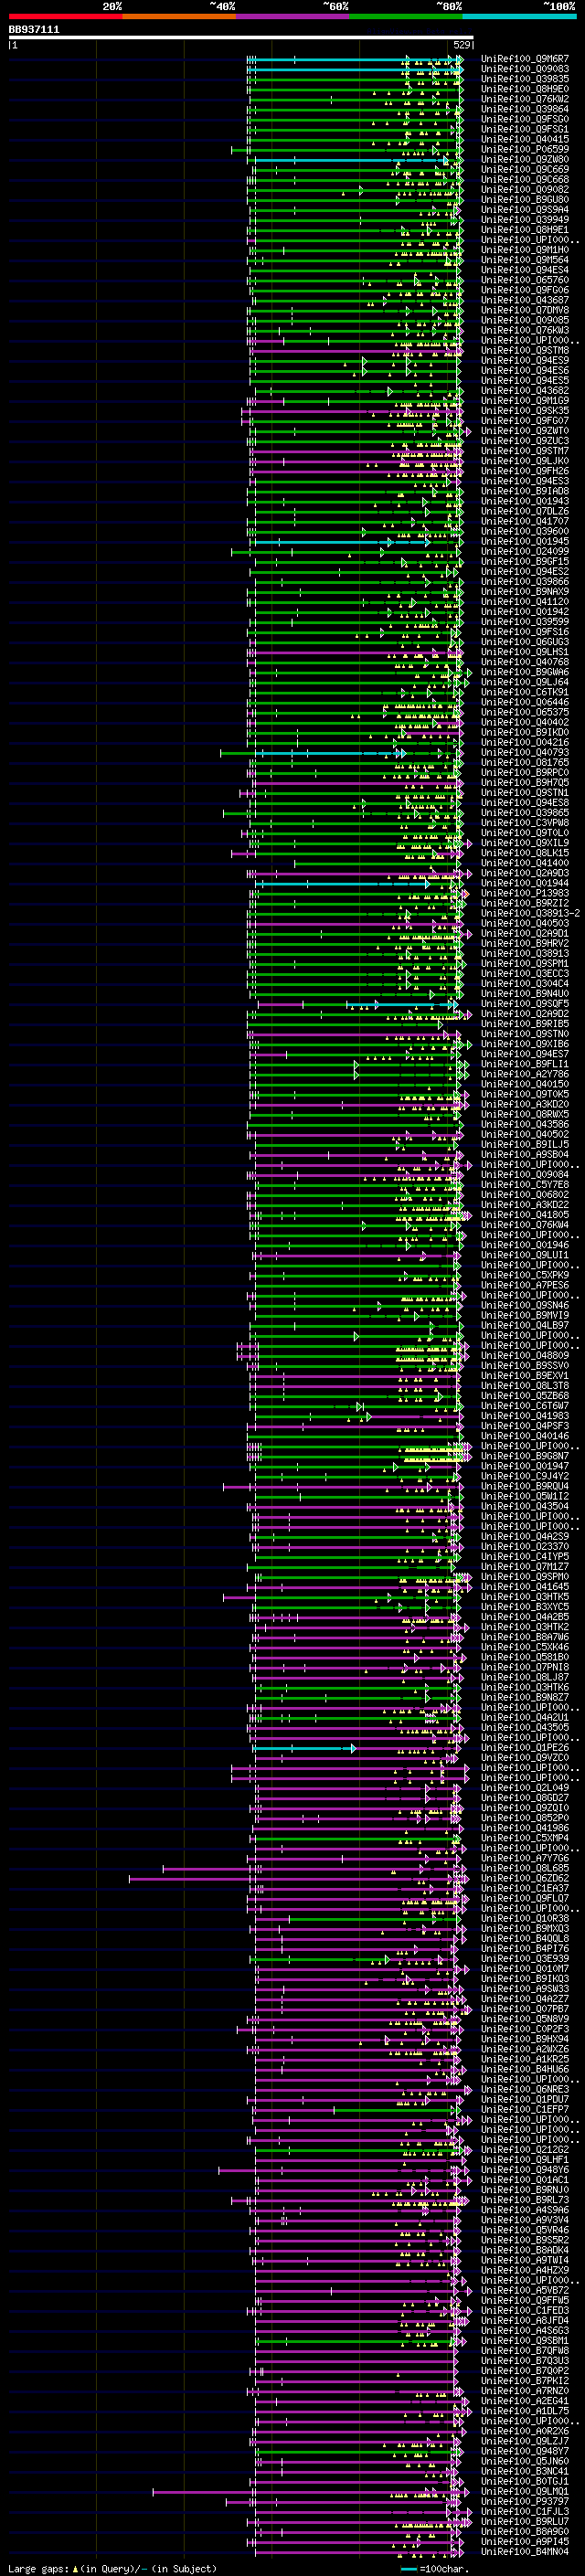Select the UniRef100_Q9ZW80 label
The image size is (585, 2576).
pos(524,159)
